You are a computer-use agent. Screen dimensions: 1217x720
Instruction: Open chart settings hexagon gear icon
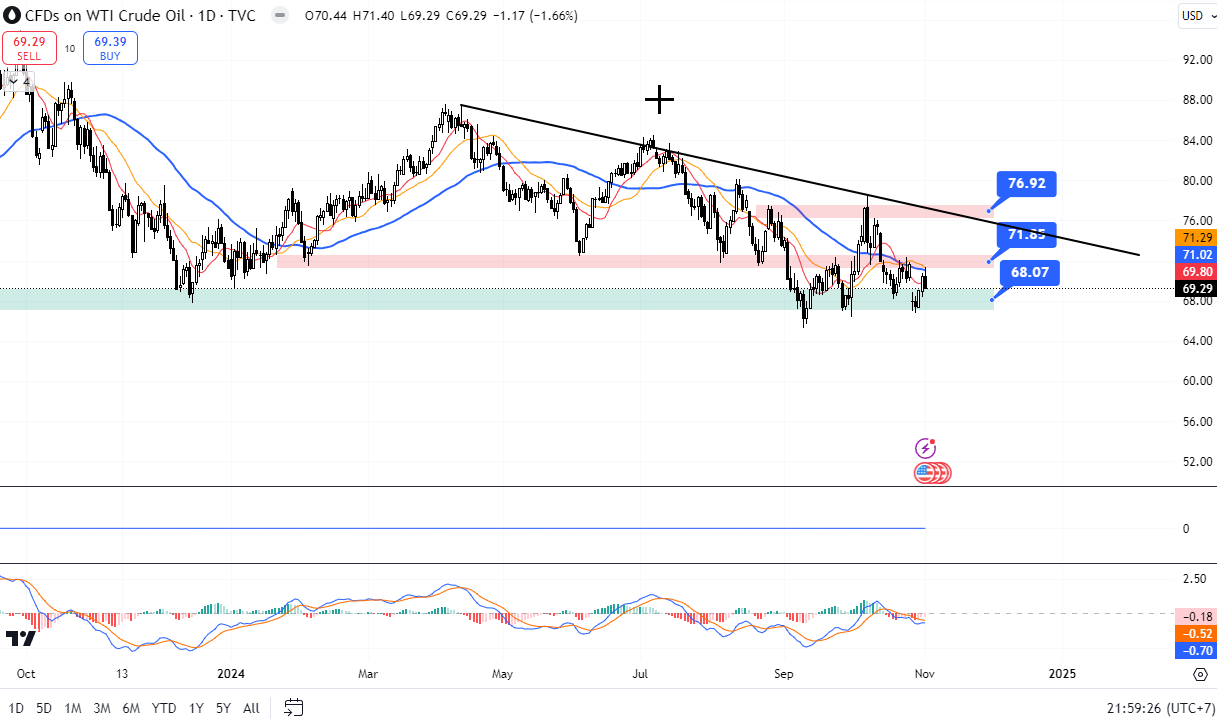pos(1199,675)
